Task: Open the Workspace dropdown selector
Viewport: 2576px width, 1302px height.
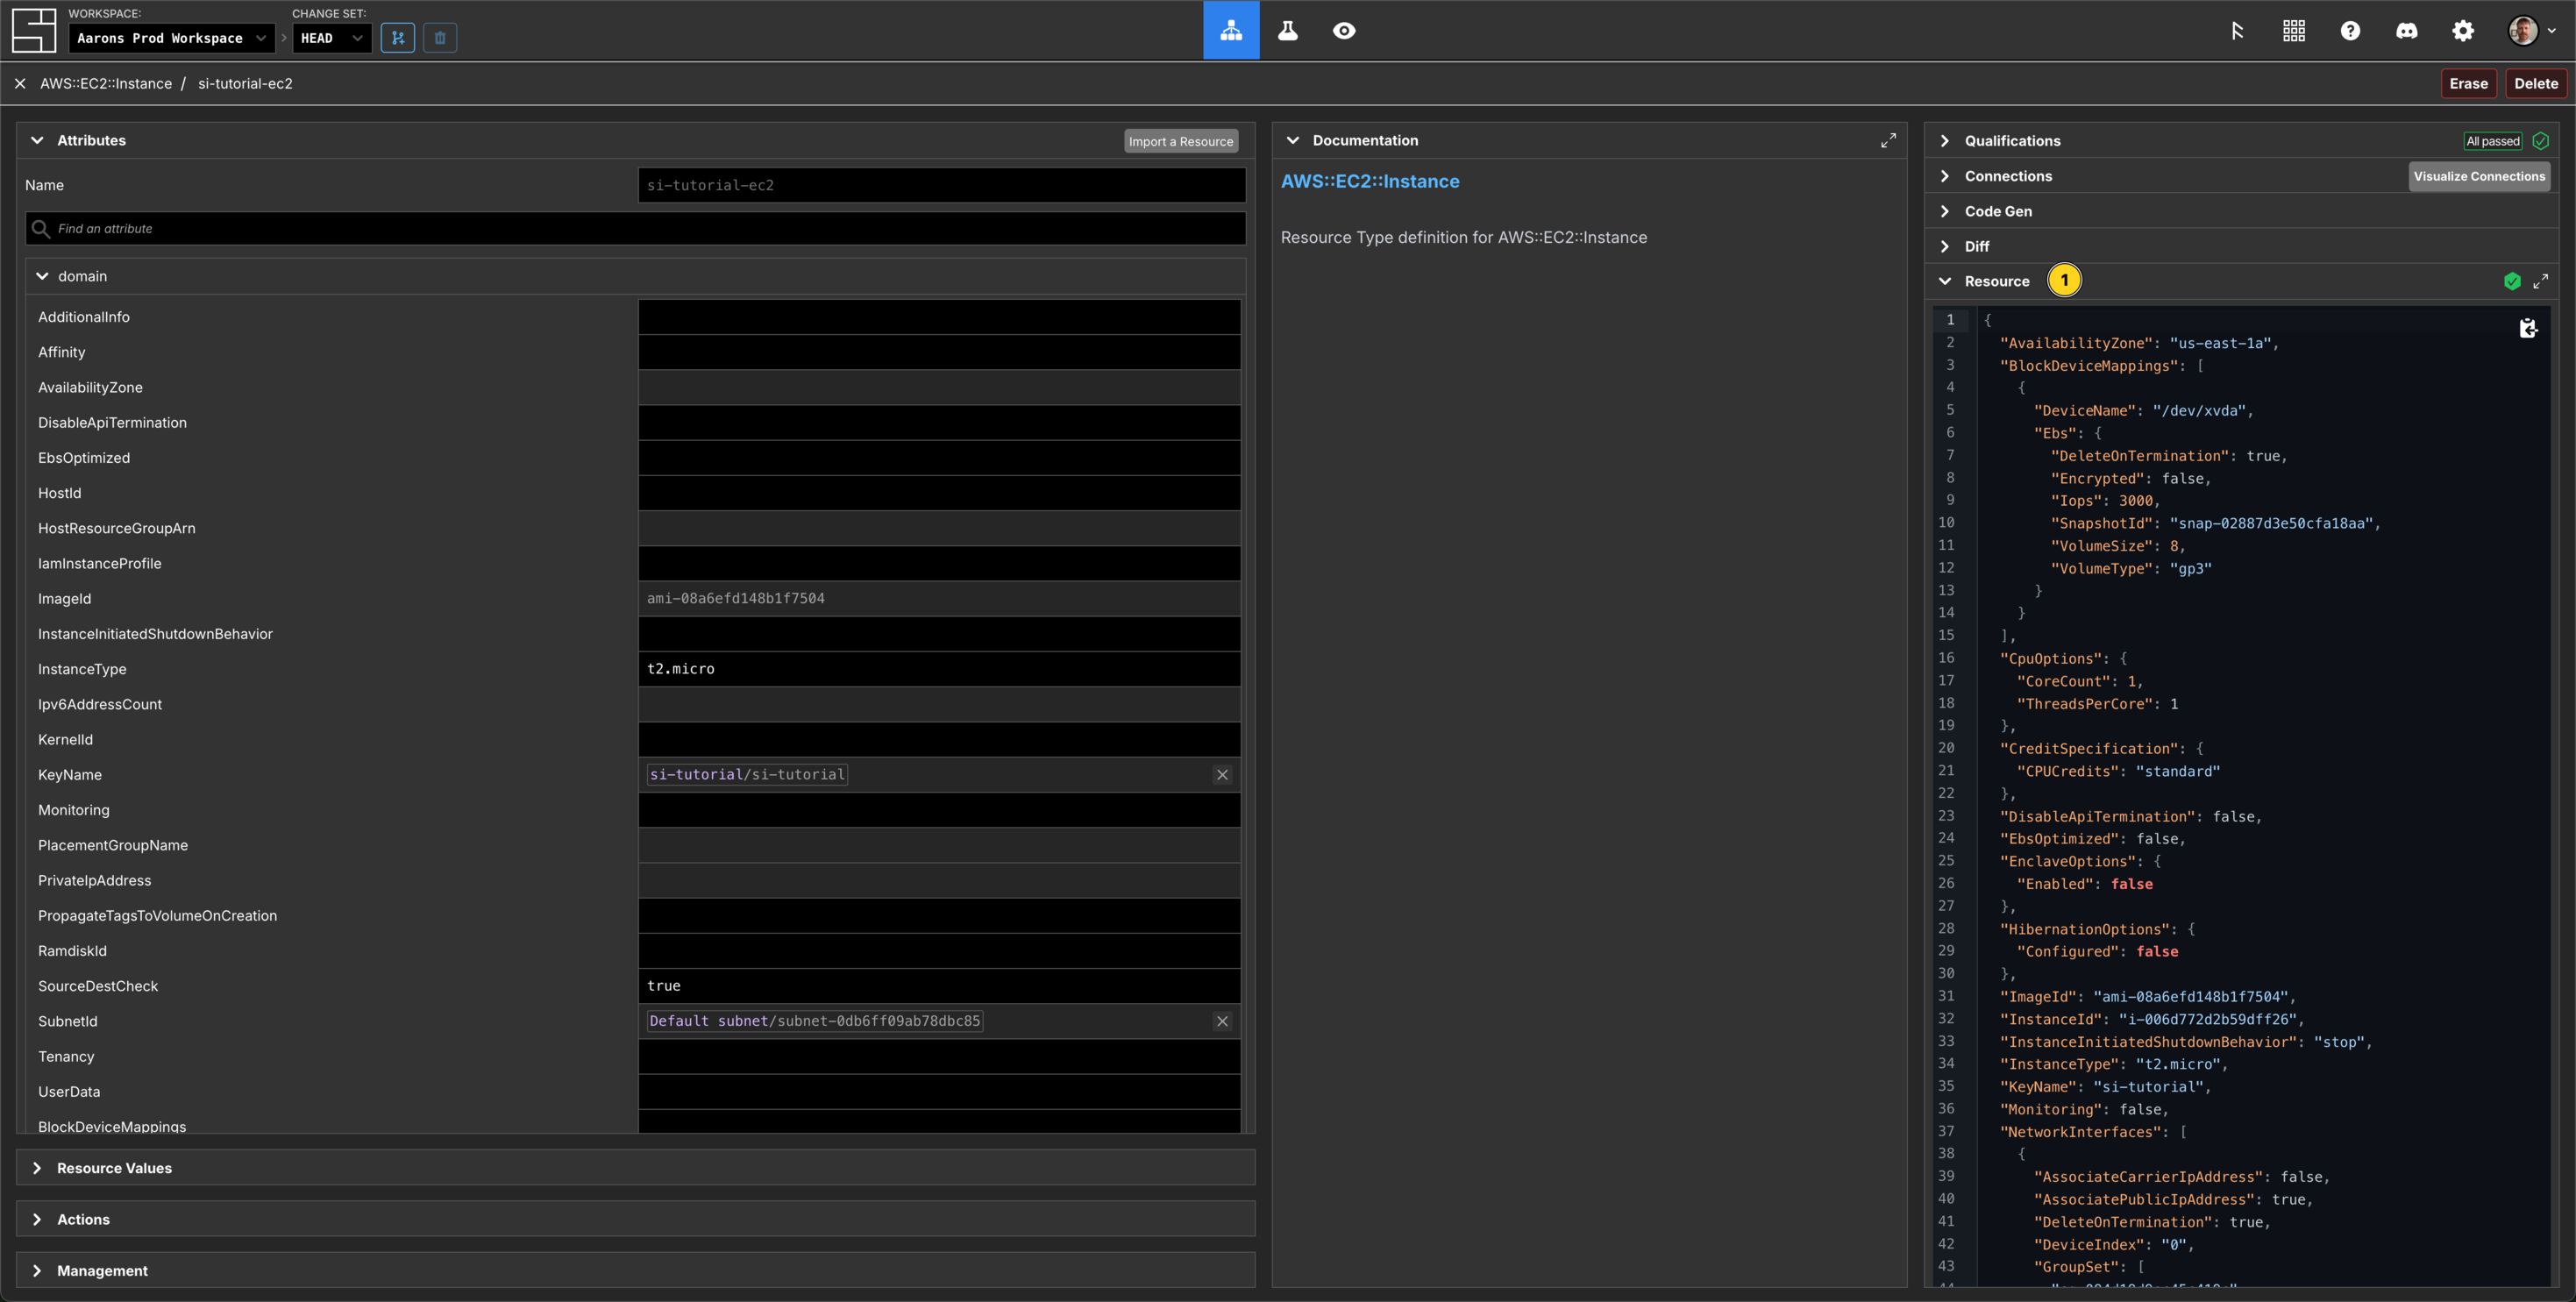Action: click(x=172, y=38)
